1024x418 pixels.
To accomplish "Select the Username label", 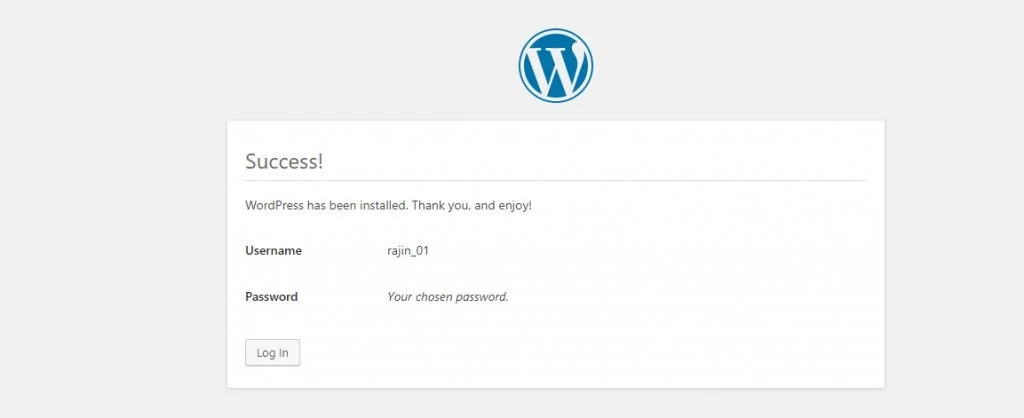I will click(x=273, y=251).
